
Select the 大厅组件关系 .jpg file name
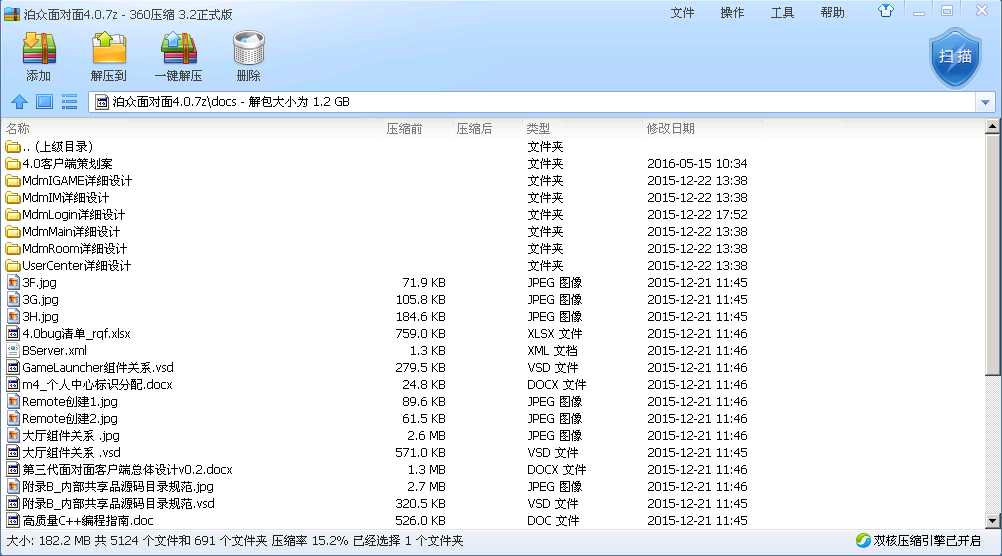(71, 436)
